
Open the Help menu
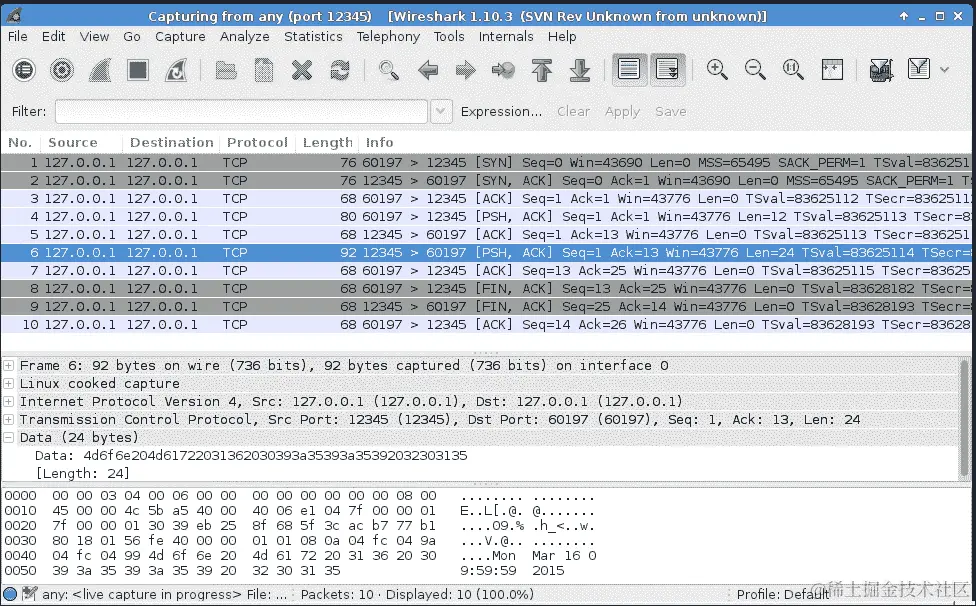click(562, 37)
